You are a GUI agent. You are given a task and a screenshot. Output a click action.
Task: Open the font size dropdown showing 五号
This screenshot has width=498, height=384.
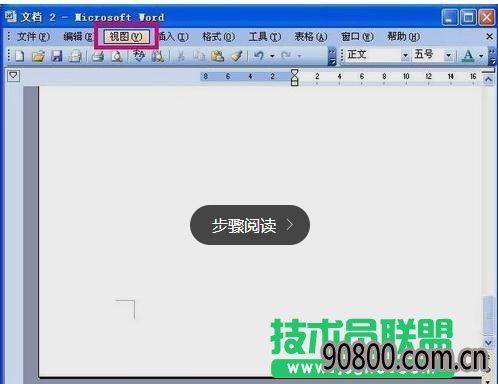[x=433, y=55]
